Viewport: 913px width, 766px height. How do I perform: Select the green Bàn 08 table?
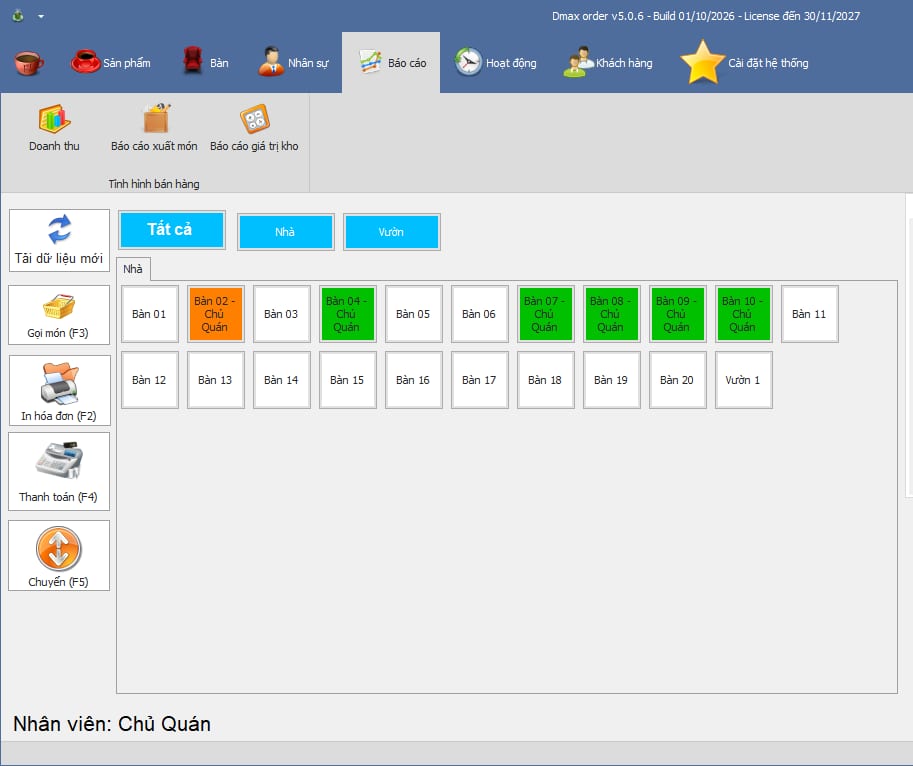coord(611,314)
